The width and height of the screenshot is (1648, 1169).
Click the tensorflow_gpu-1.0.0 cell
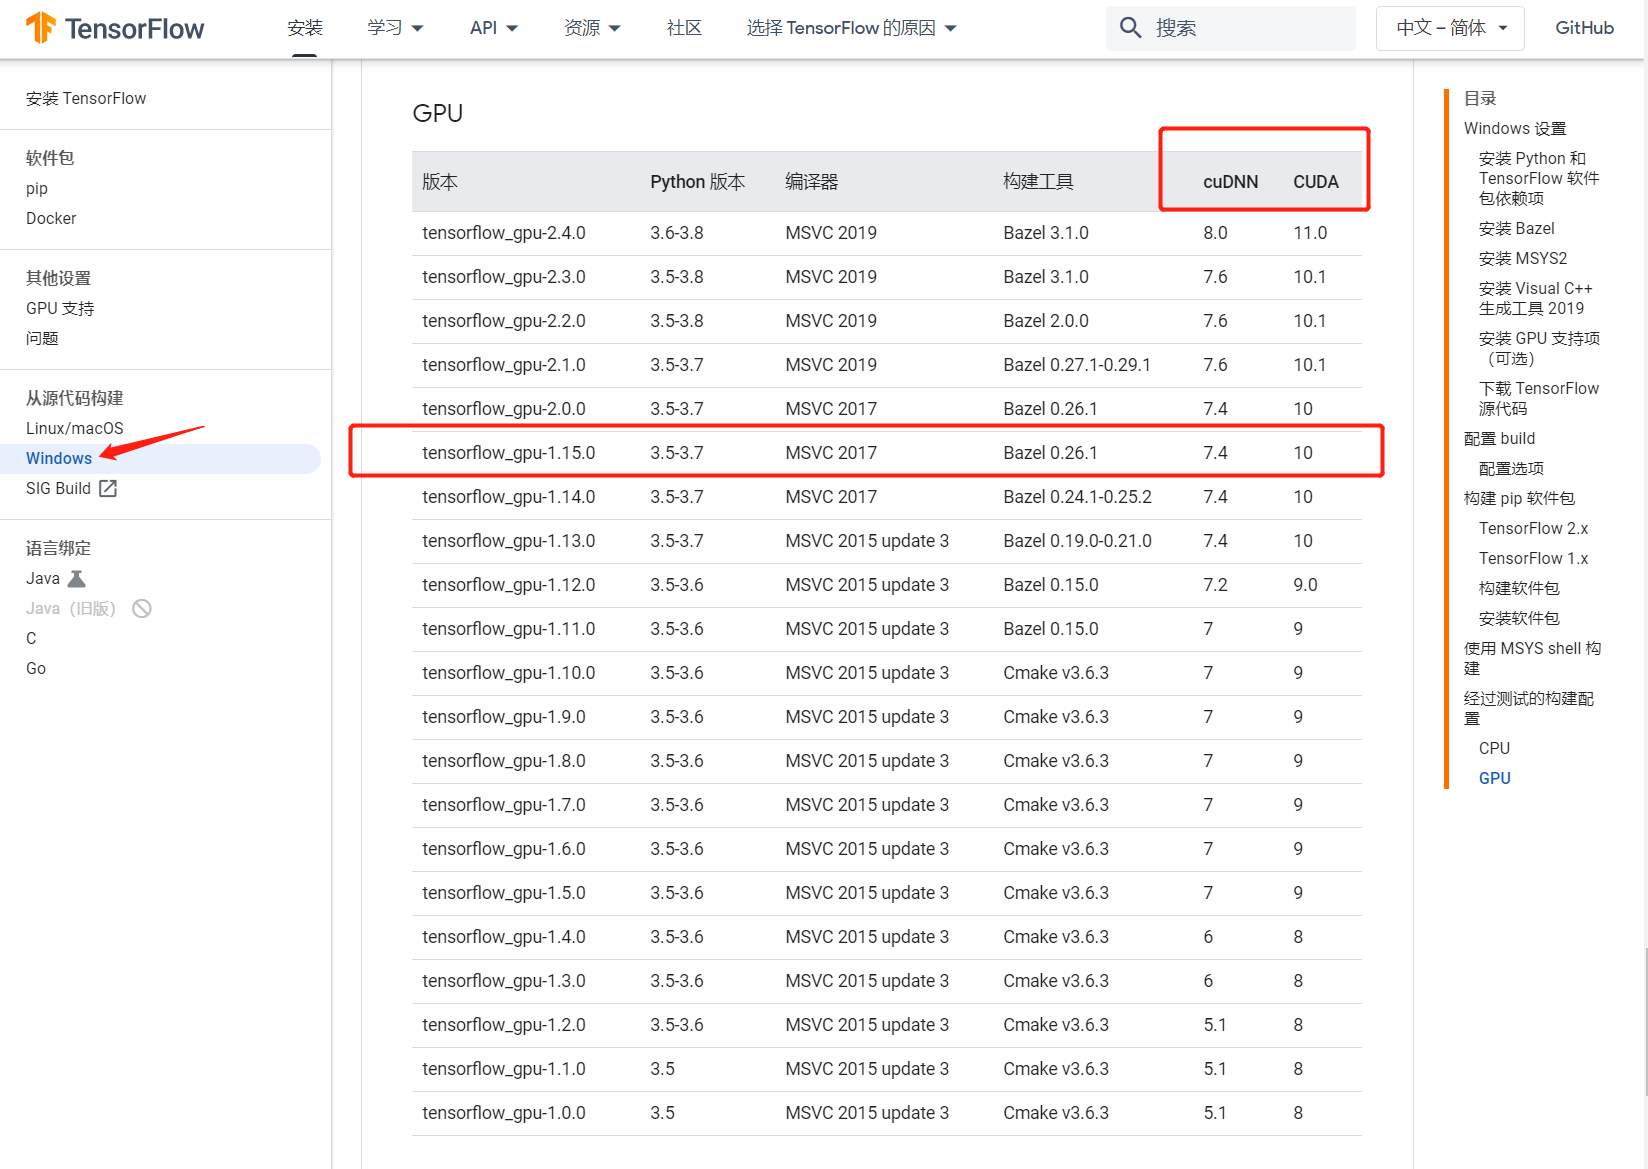(x=504, y=1113)
